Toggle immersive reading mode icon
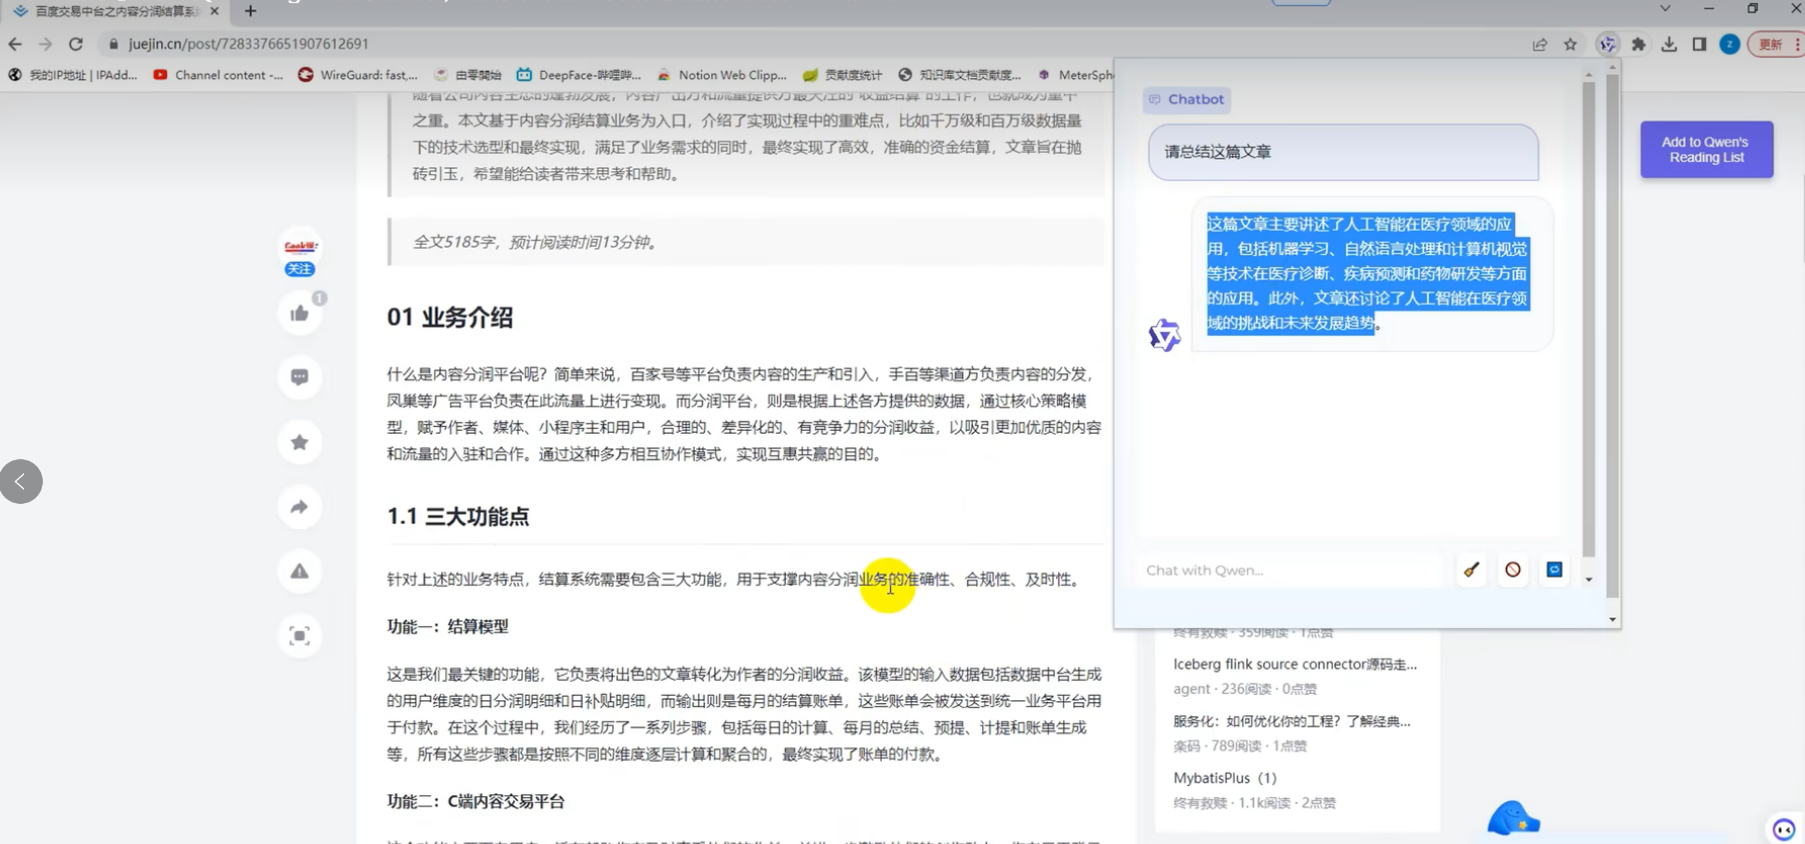The height and width of the screenshot is (844, 1805). 299,636
